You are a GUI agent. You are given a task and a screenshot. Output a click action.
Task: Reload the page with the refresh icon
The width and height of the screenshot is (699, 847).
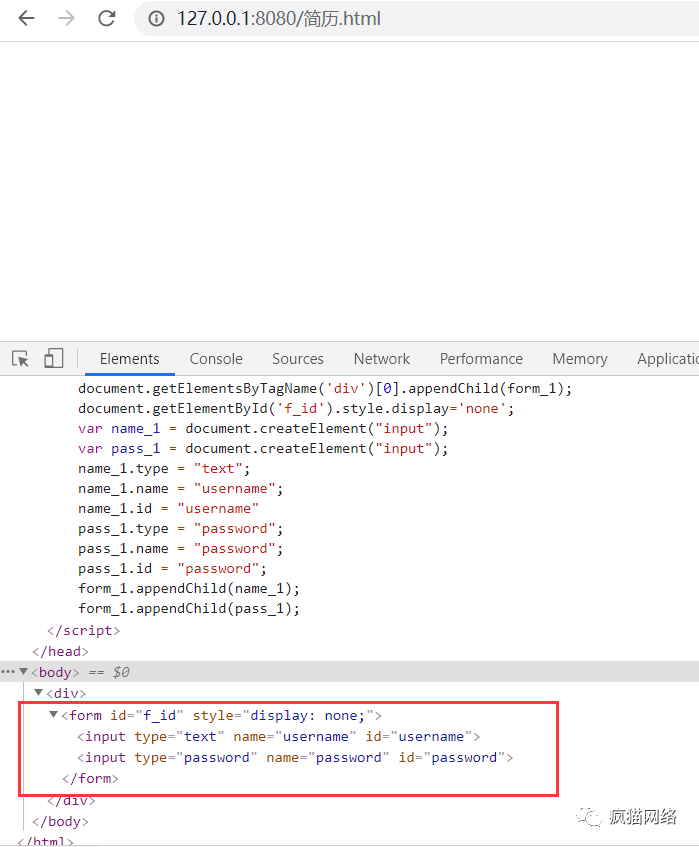click(x=106, y=18)
